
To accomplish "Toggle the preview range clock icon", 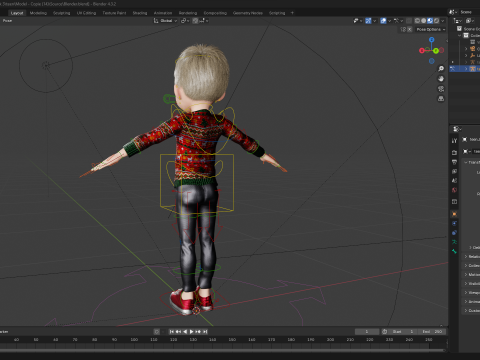I will 384,332.
